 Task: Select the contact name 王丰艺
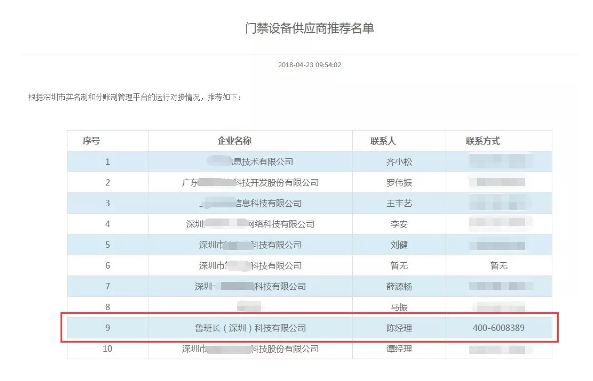pyautogui.click(x=399, y=204)
